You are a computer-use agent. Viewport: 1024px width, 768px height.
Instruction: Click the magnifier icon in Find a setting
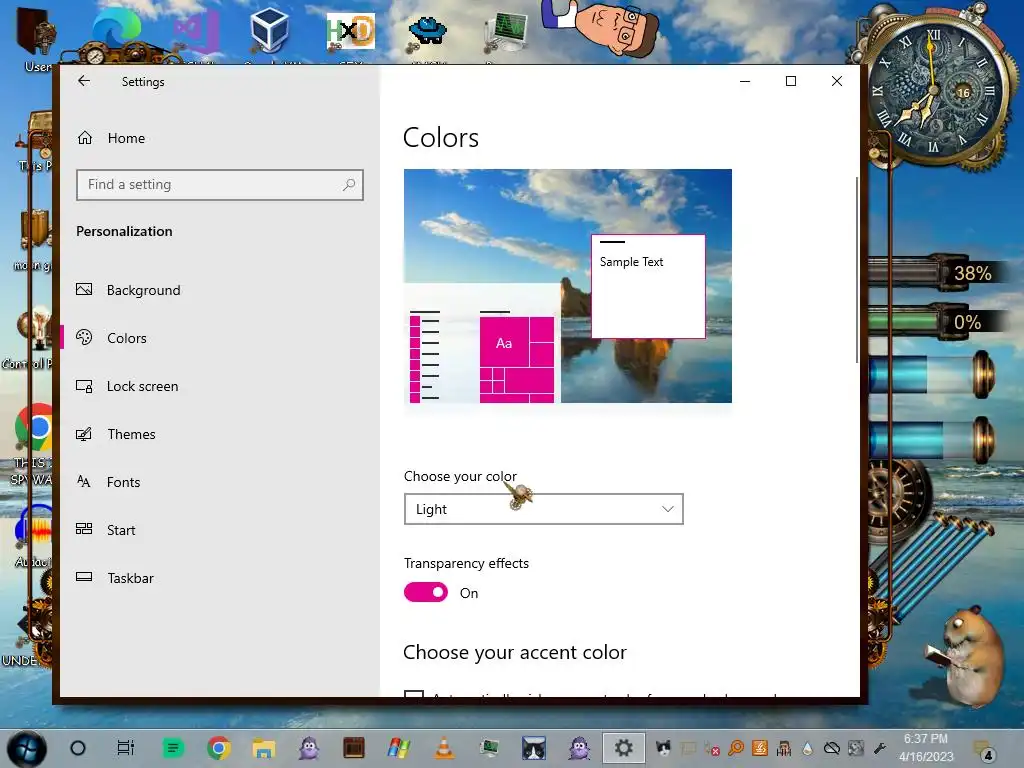pos(349,185)
